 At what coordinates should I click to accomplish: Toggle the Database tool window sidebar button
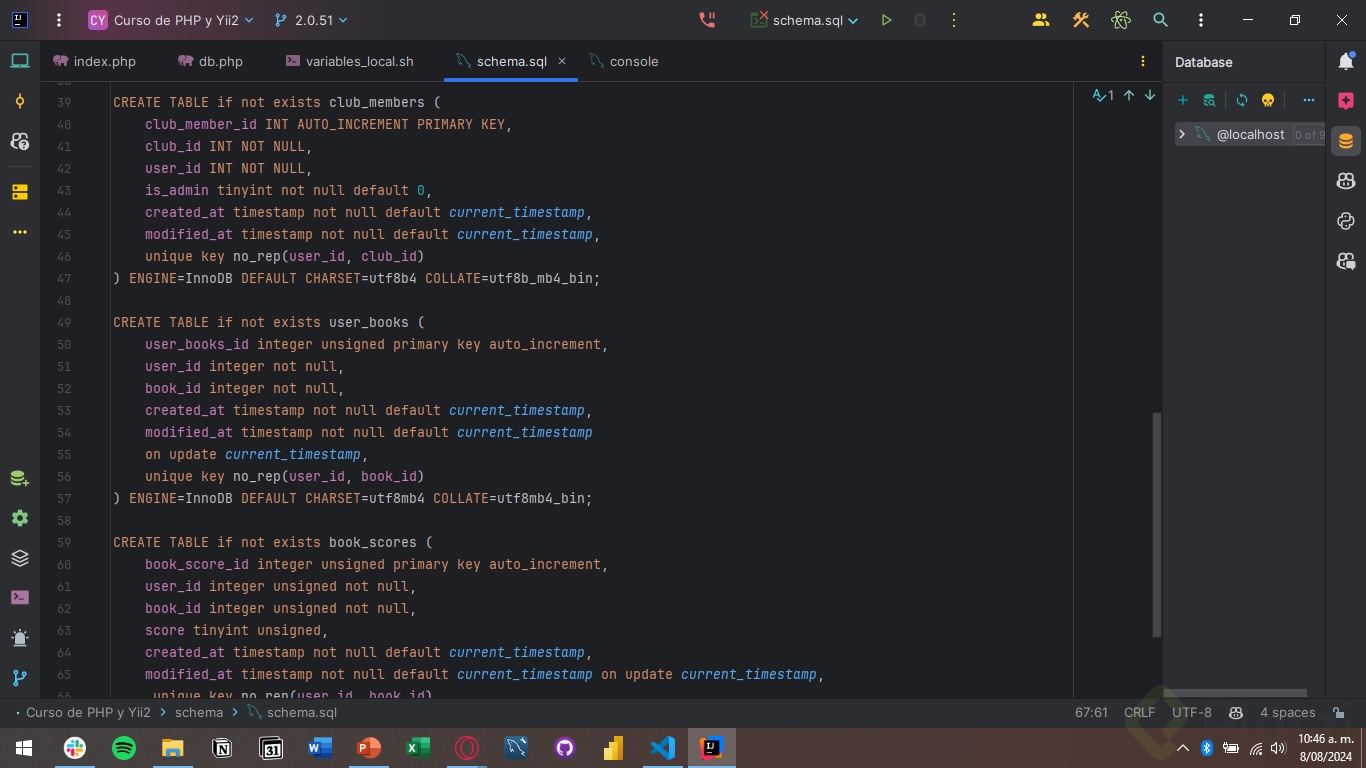pyautogui.click(x=1346, y=141)
